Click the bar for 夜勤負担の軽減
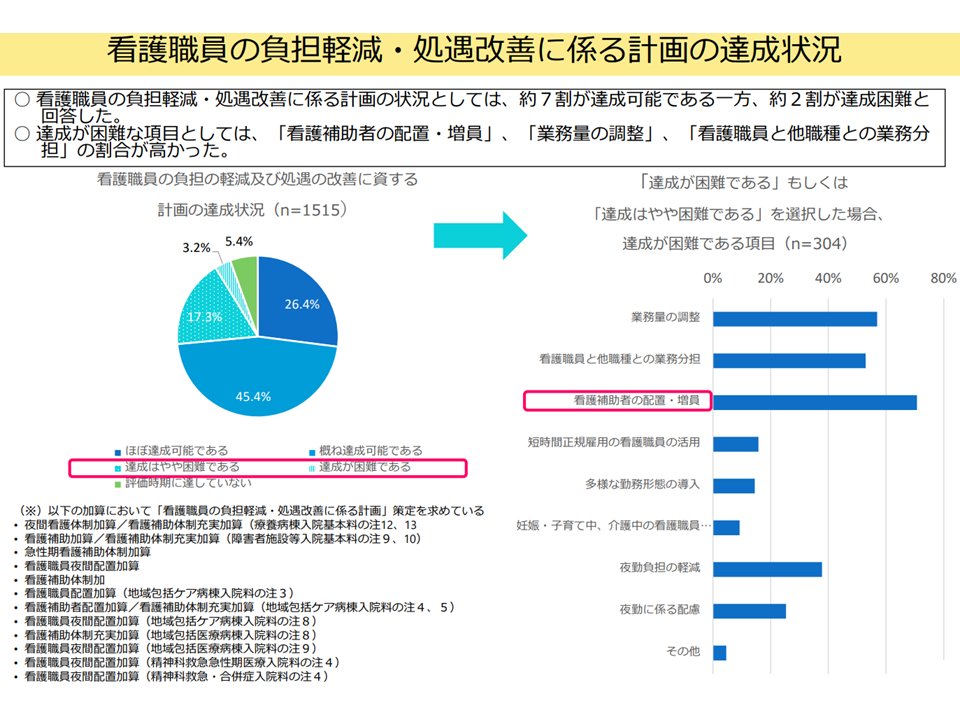Screen dimensions: 960x720 (768, 569)
